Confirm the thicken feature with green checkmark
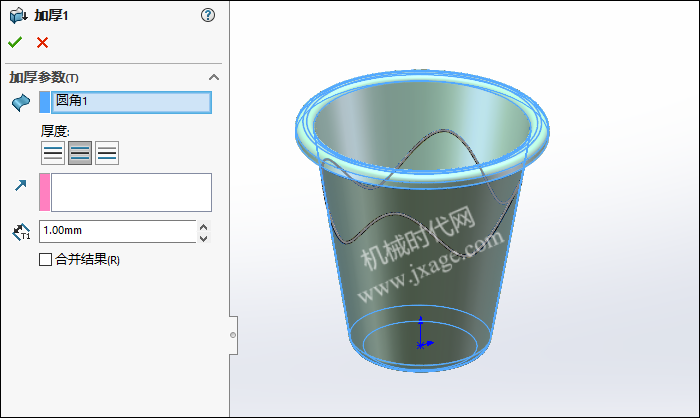 15,42
